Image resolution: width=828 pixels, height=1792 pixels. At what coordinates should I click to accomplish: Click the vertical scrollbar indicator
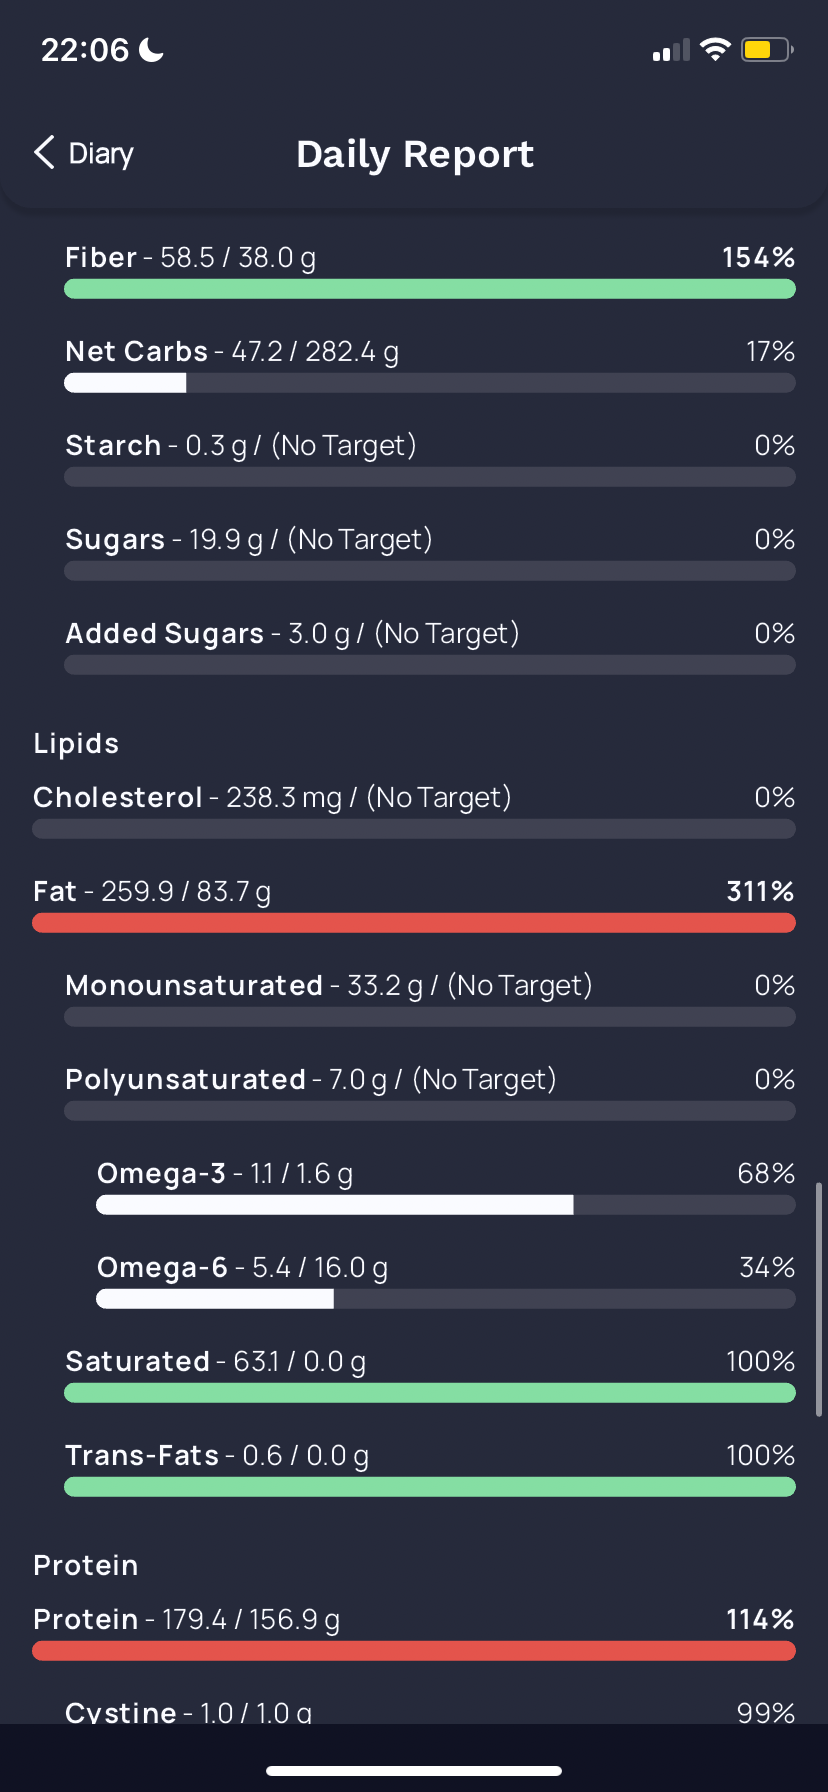819,1300
